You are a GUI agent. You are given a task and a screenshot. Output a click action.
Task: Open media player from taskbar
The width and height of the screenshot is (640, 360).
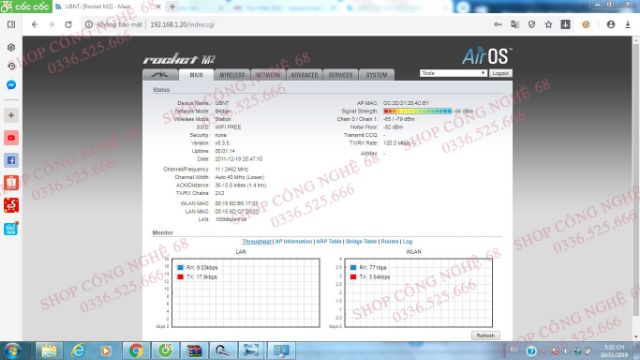coord(106,351)
